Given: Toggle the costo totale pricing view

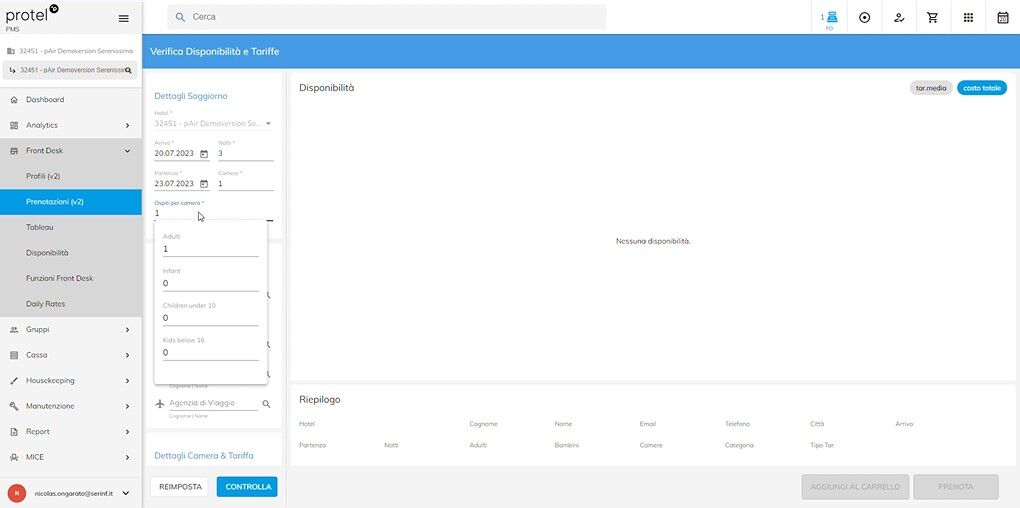Looking at the screenshot, I should [981, 88].
